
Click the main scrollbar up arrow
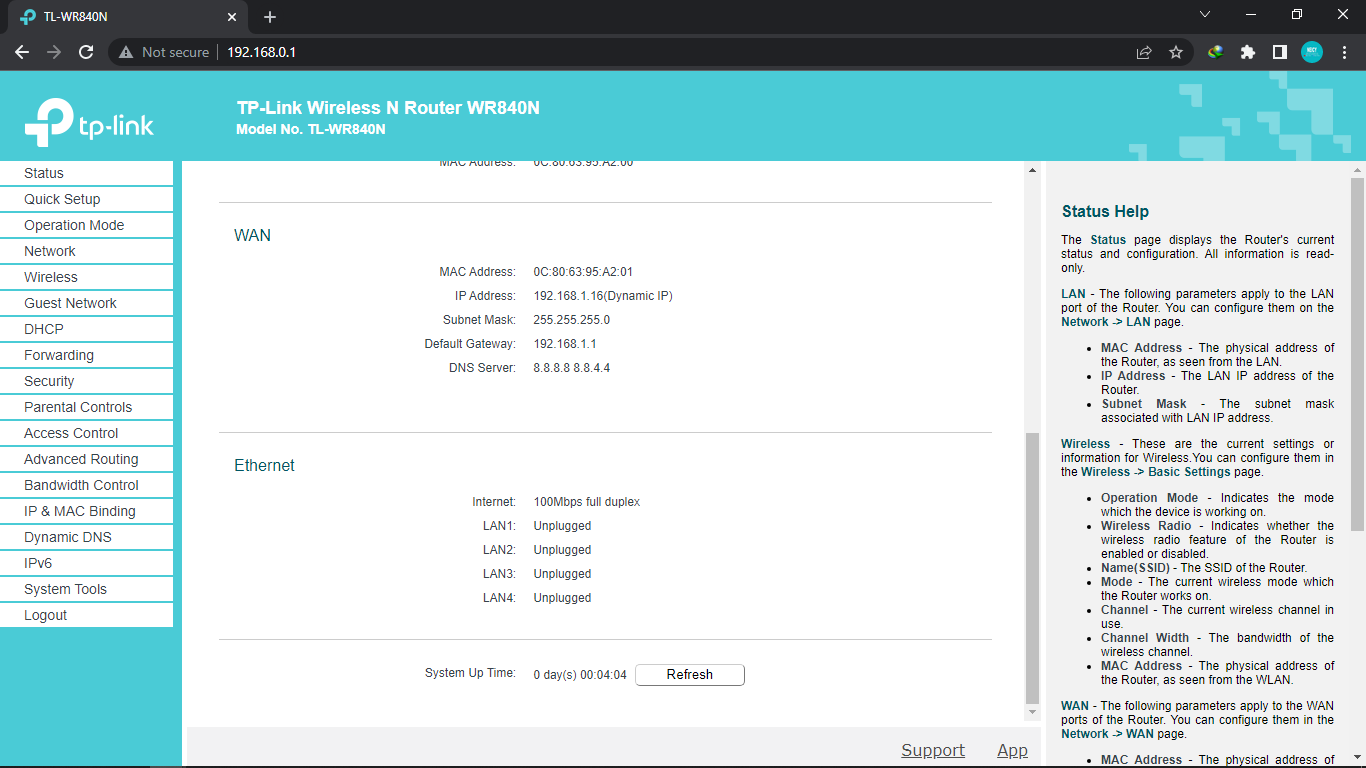click(x=1033, y=170)
